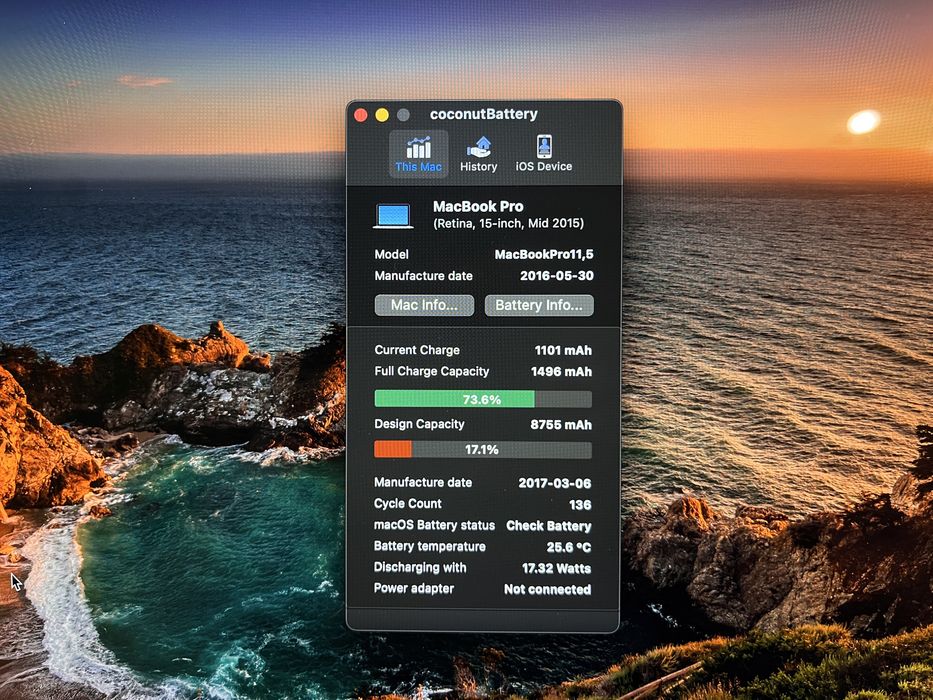Click the value 17.32 Watts
933x700 pixels.
(x=556, y=568)
